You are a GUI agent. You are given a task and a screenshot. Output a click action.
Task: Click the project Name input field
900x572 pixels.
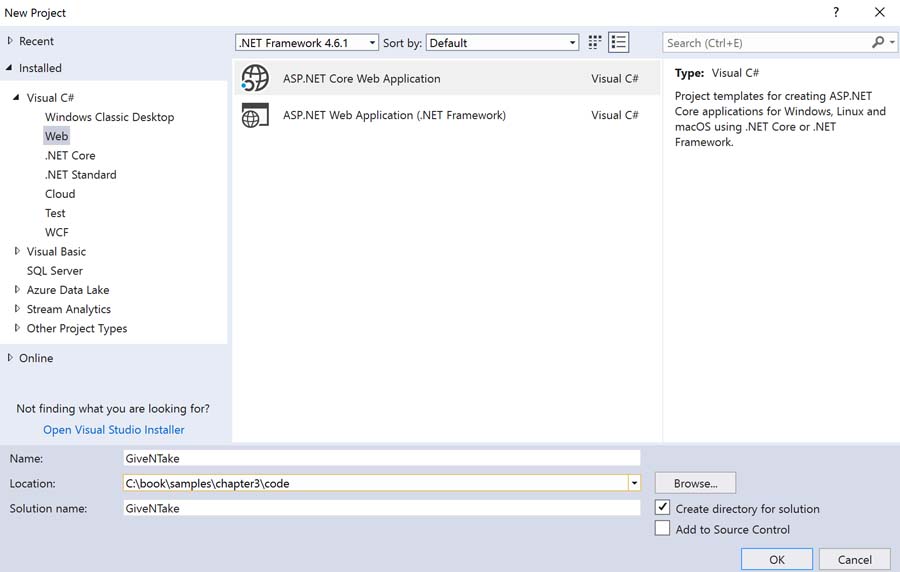tap(380, 458)
